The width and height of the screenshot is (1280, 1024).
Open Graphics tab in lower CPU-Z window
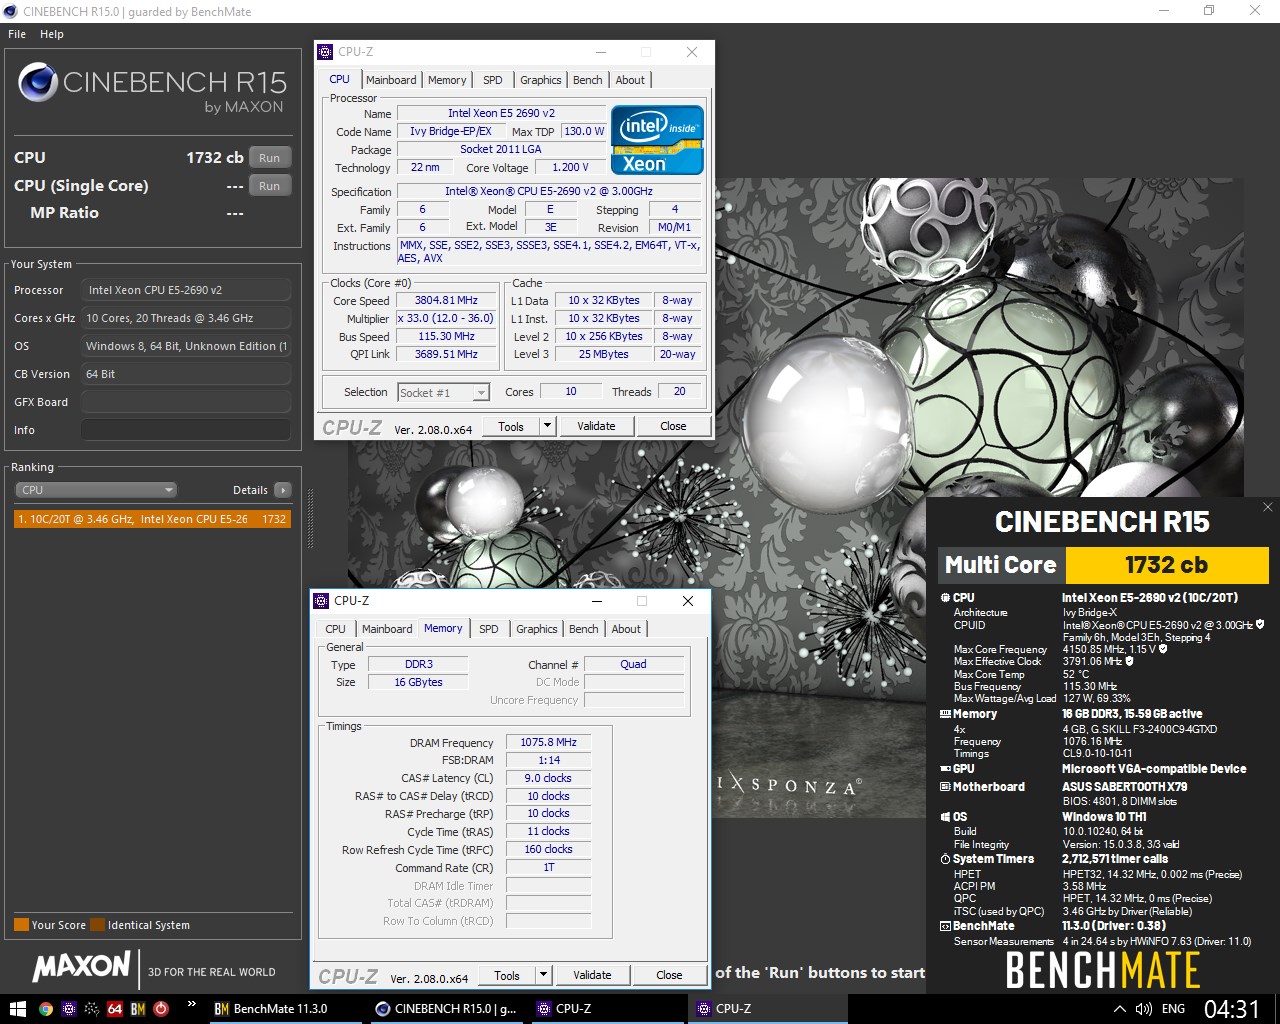tap(537, 629)
